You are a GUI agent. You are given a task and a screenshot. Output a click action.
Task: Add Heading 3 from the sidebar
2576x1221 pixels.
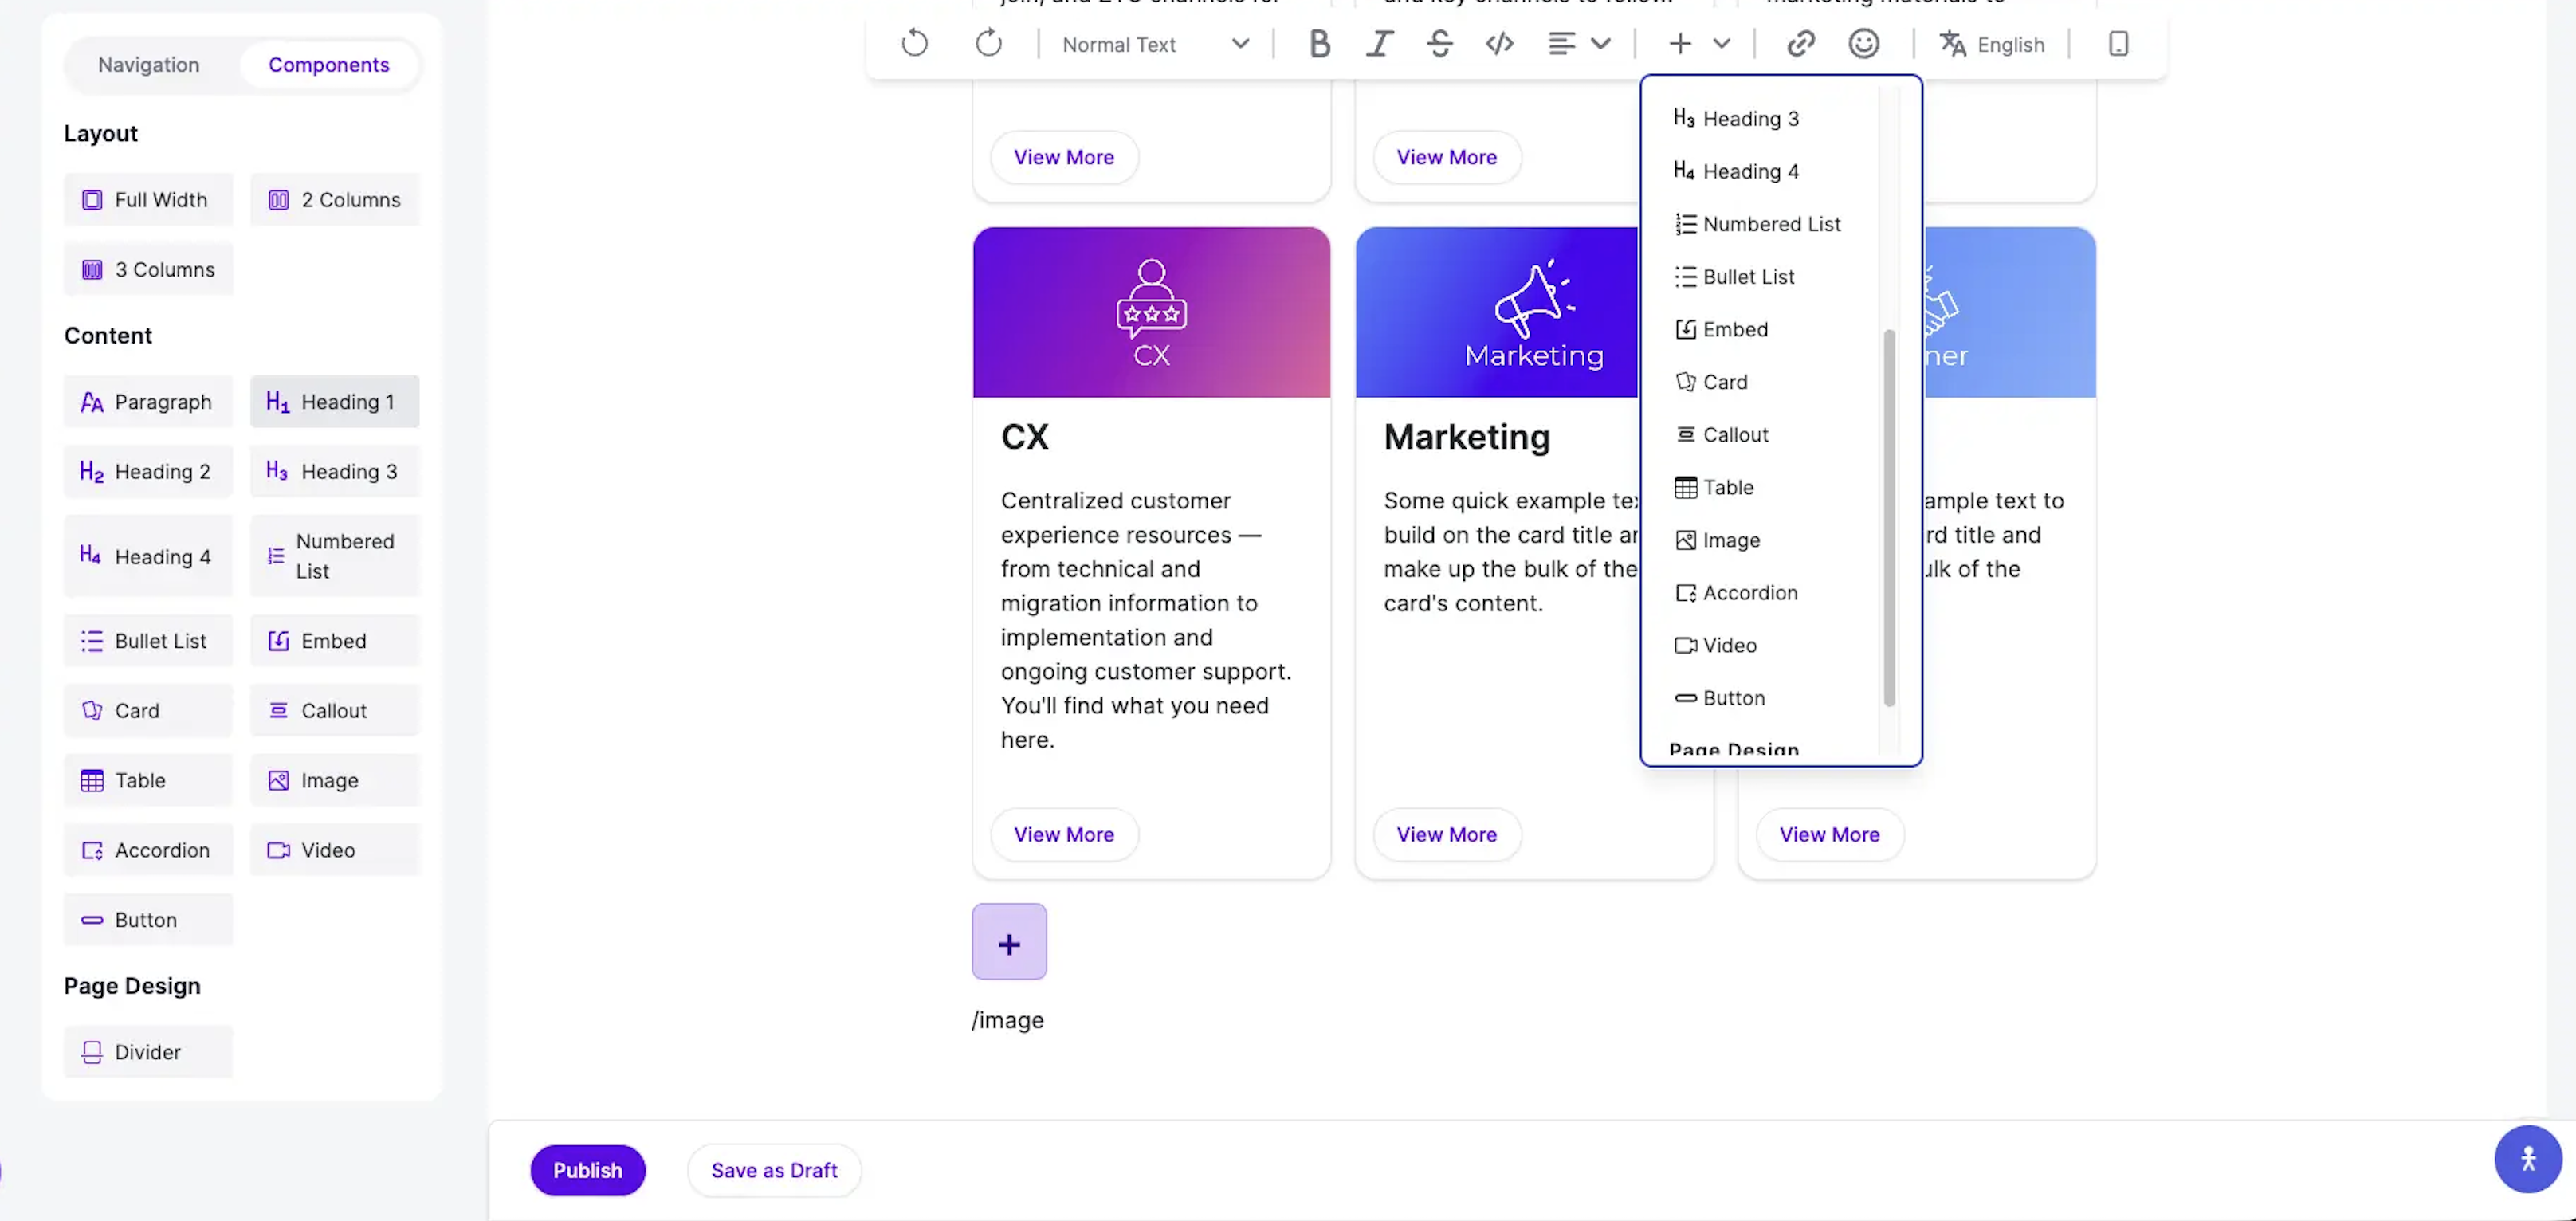(335, 472)
